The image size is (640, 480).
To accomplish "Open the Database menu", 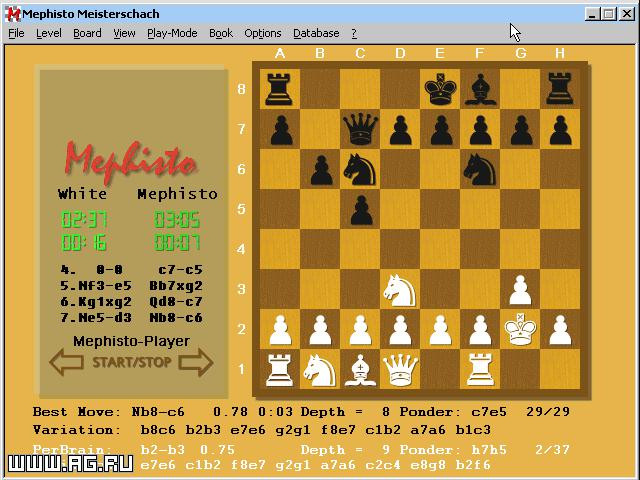I will (316, 33).
